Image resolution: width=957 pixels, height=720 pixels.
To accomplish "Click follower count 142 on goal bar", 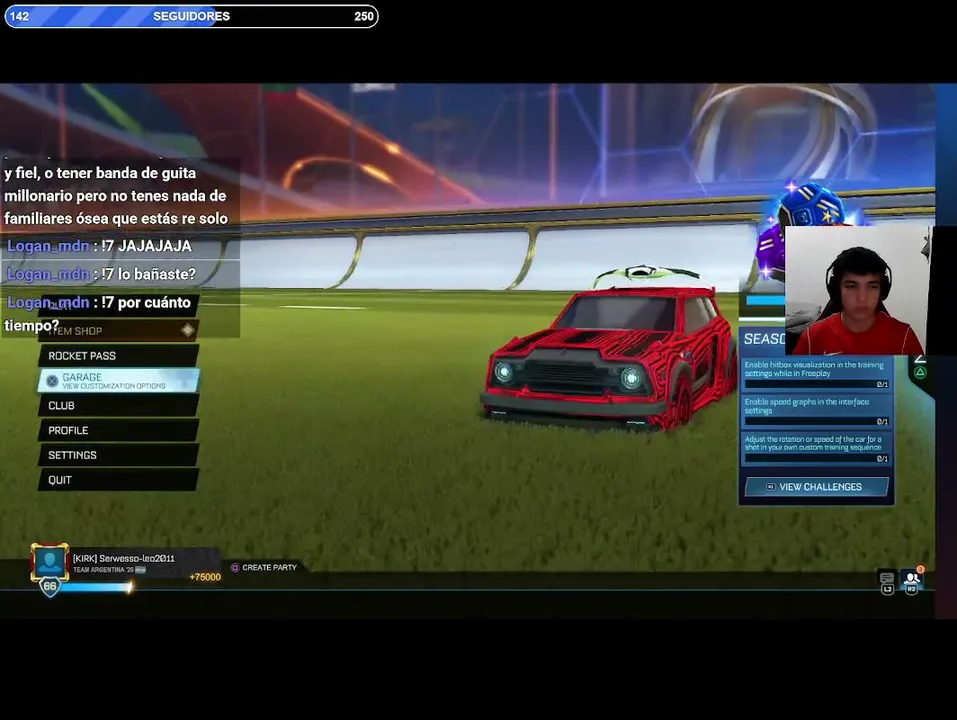I will click(x=20, y=16).
